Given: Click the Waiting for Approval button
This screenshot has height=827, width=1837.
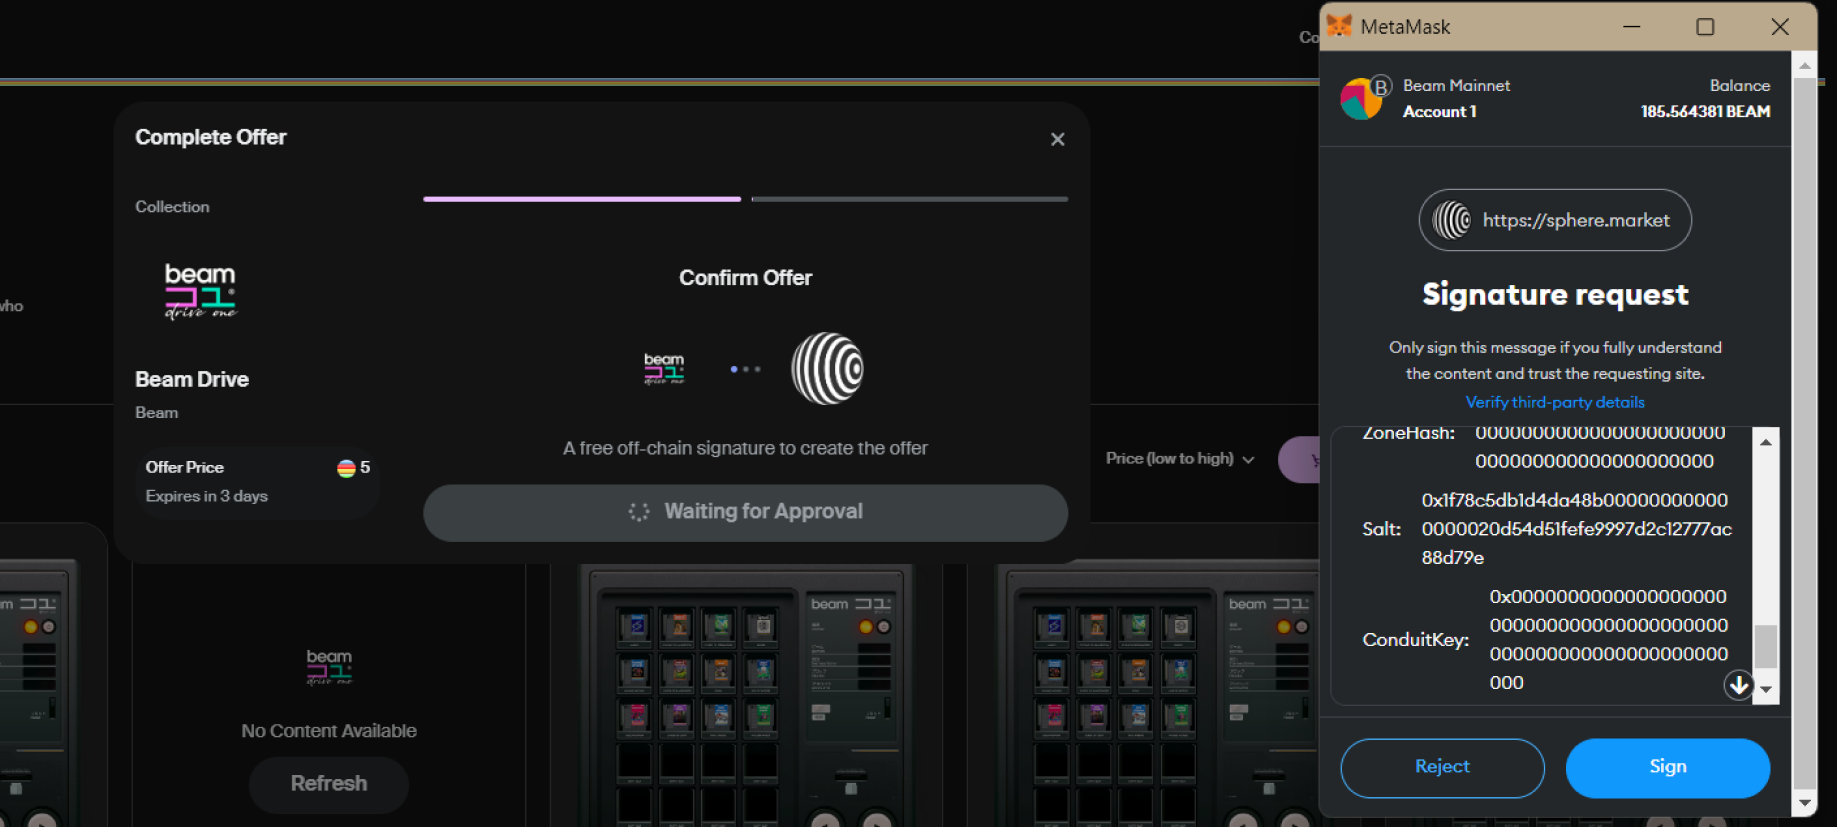Looking at the screenshot, I should click(745, 512).
